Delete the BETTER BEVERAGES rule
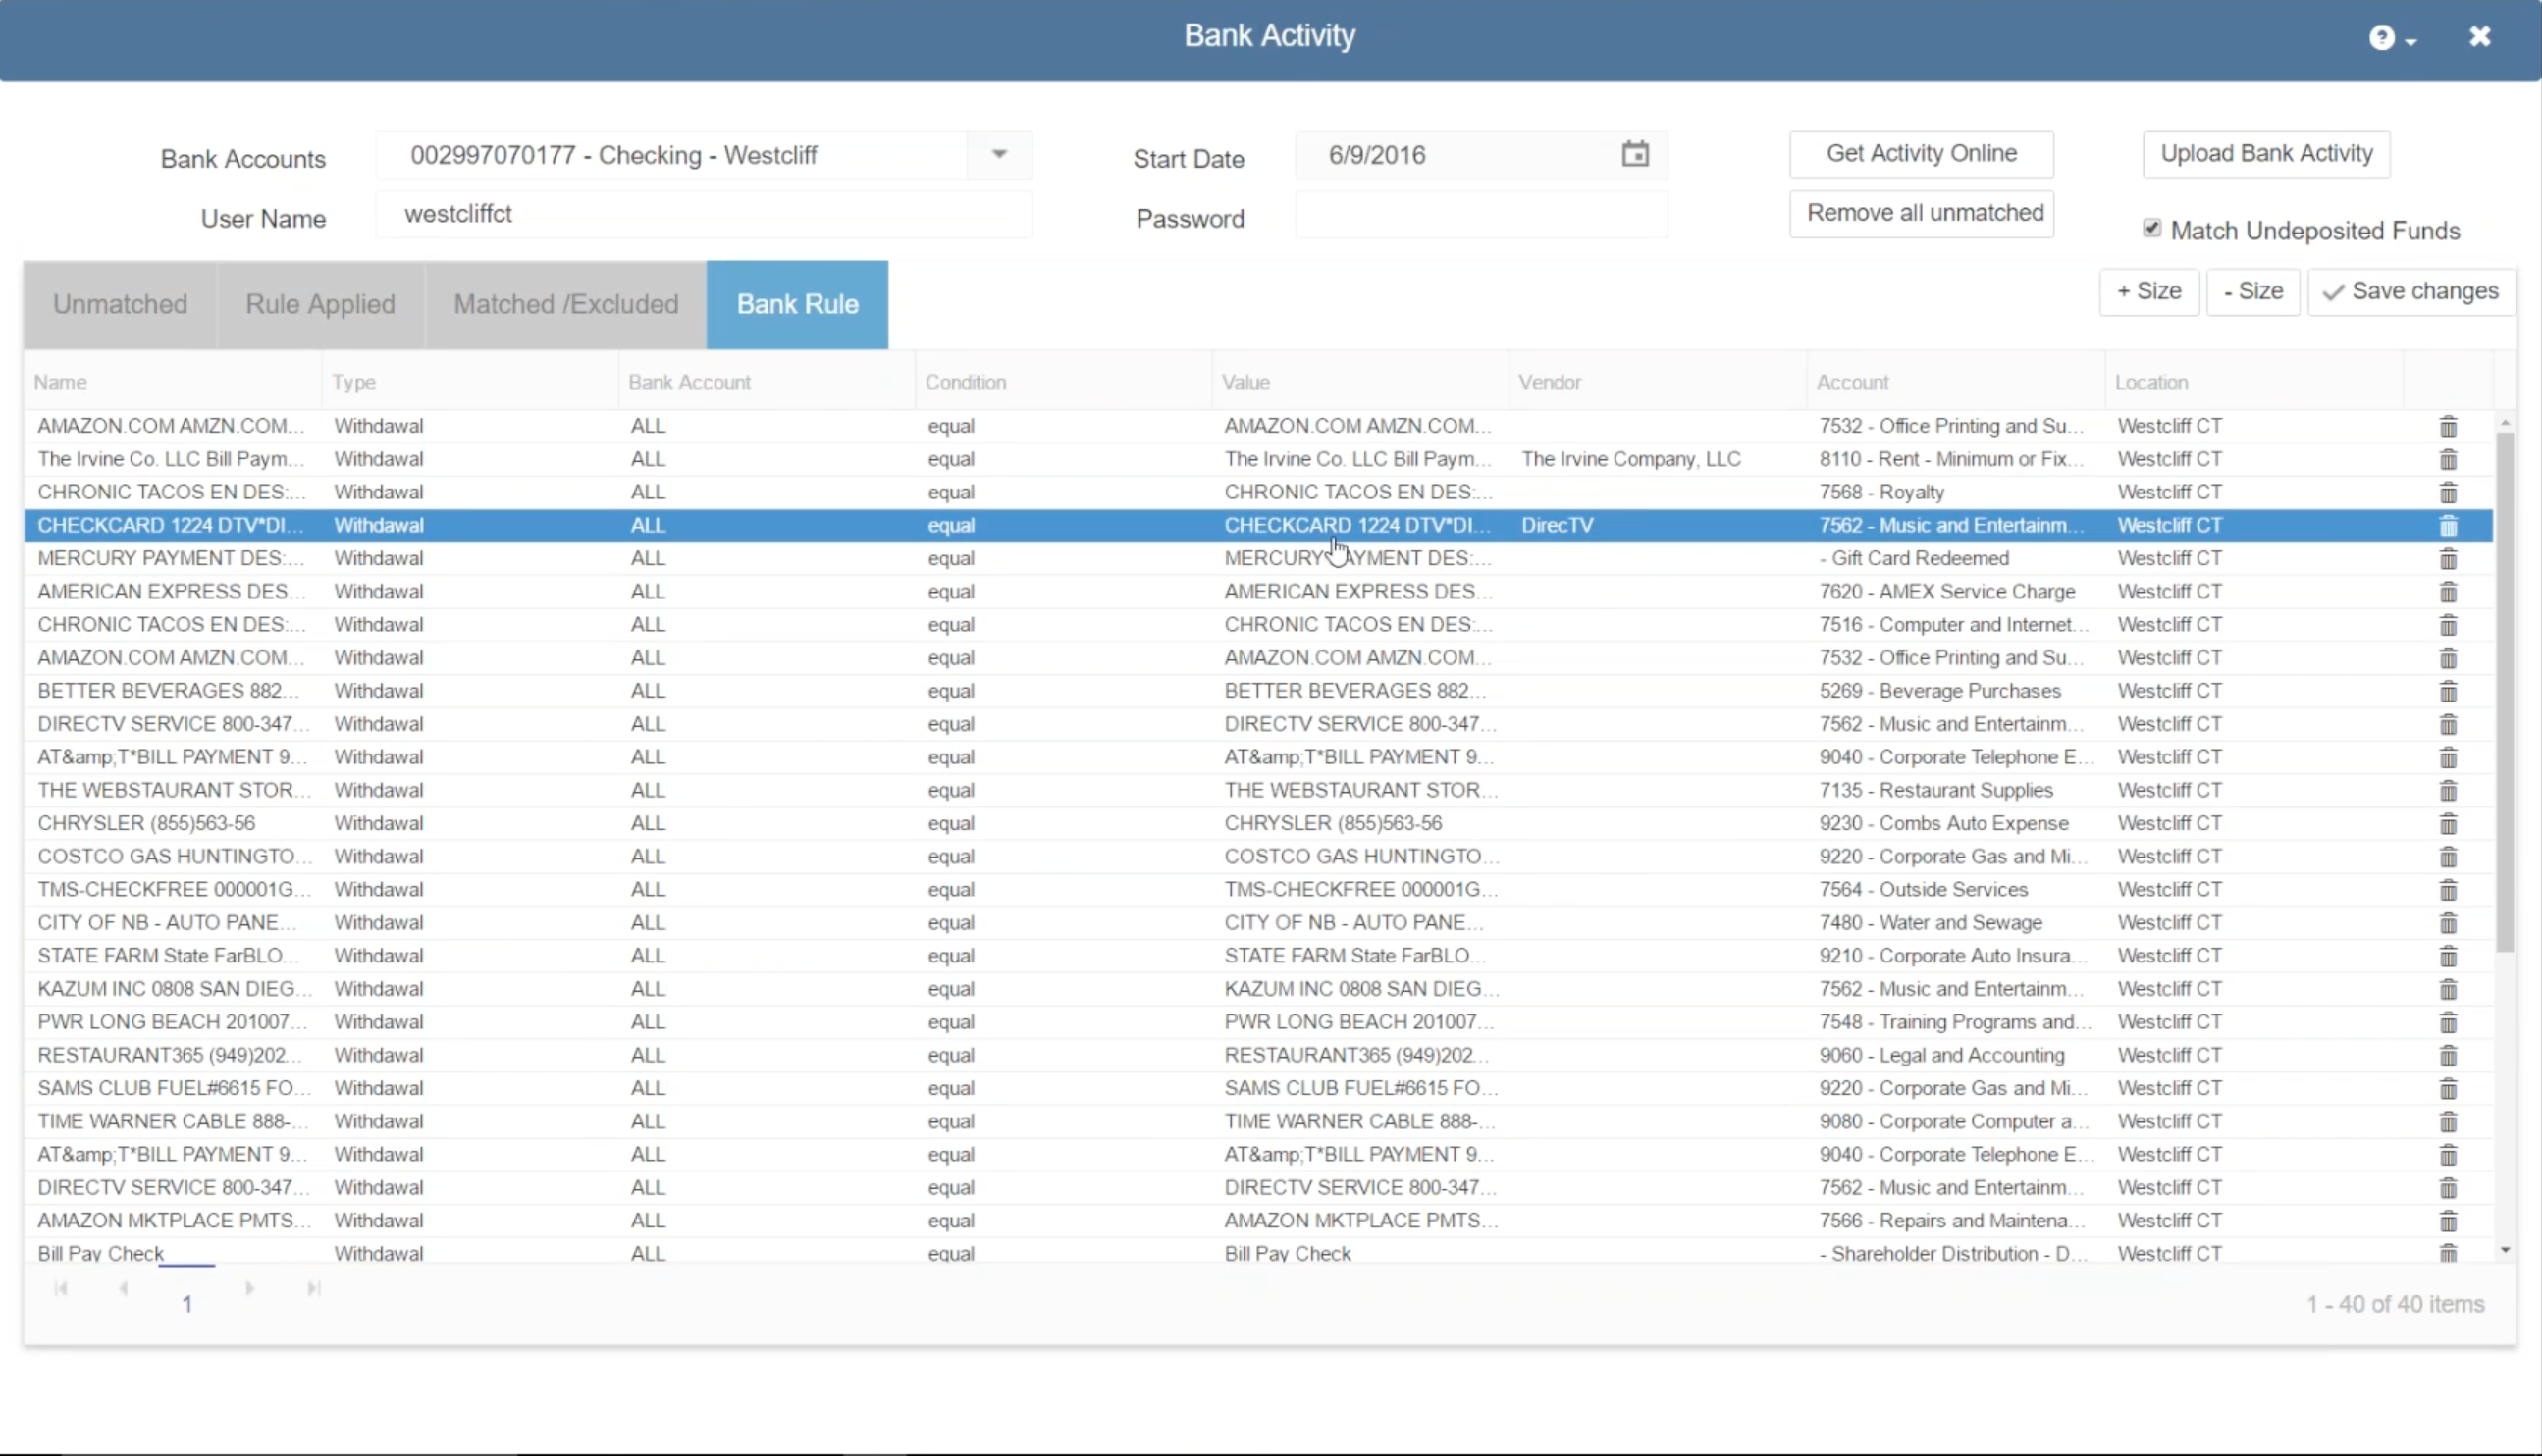Image resolution: width=2542 pixels, height=1456 pixels. (2447, 691)
